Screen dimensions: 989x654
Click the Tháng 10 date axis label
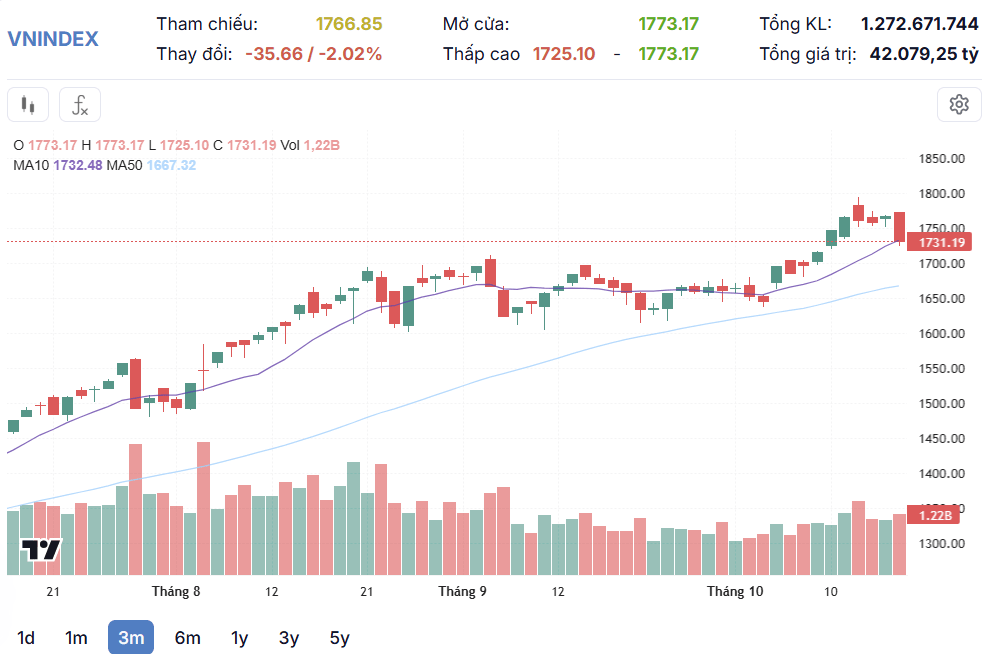735,592
